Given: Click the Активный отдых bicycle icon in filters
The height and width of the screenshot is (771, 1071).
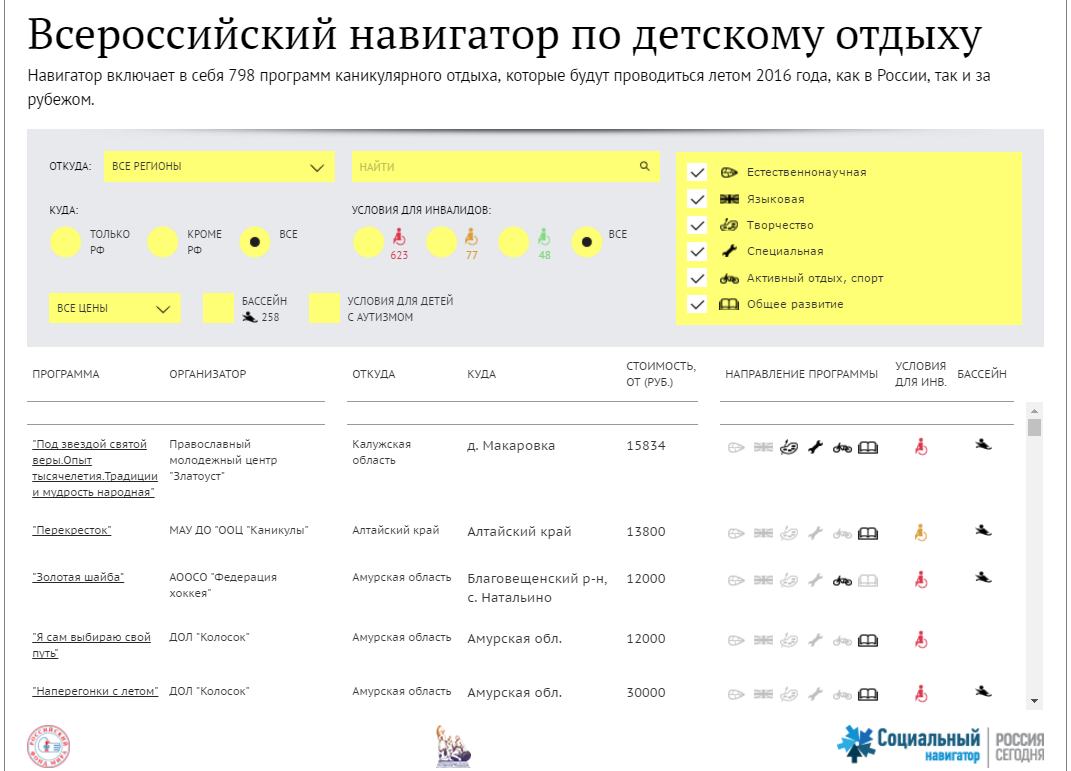Looking at the screenshot, I should [x=729, y=278].
